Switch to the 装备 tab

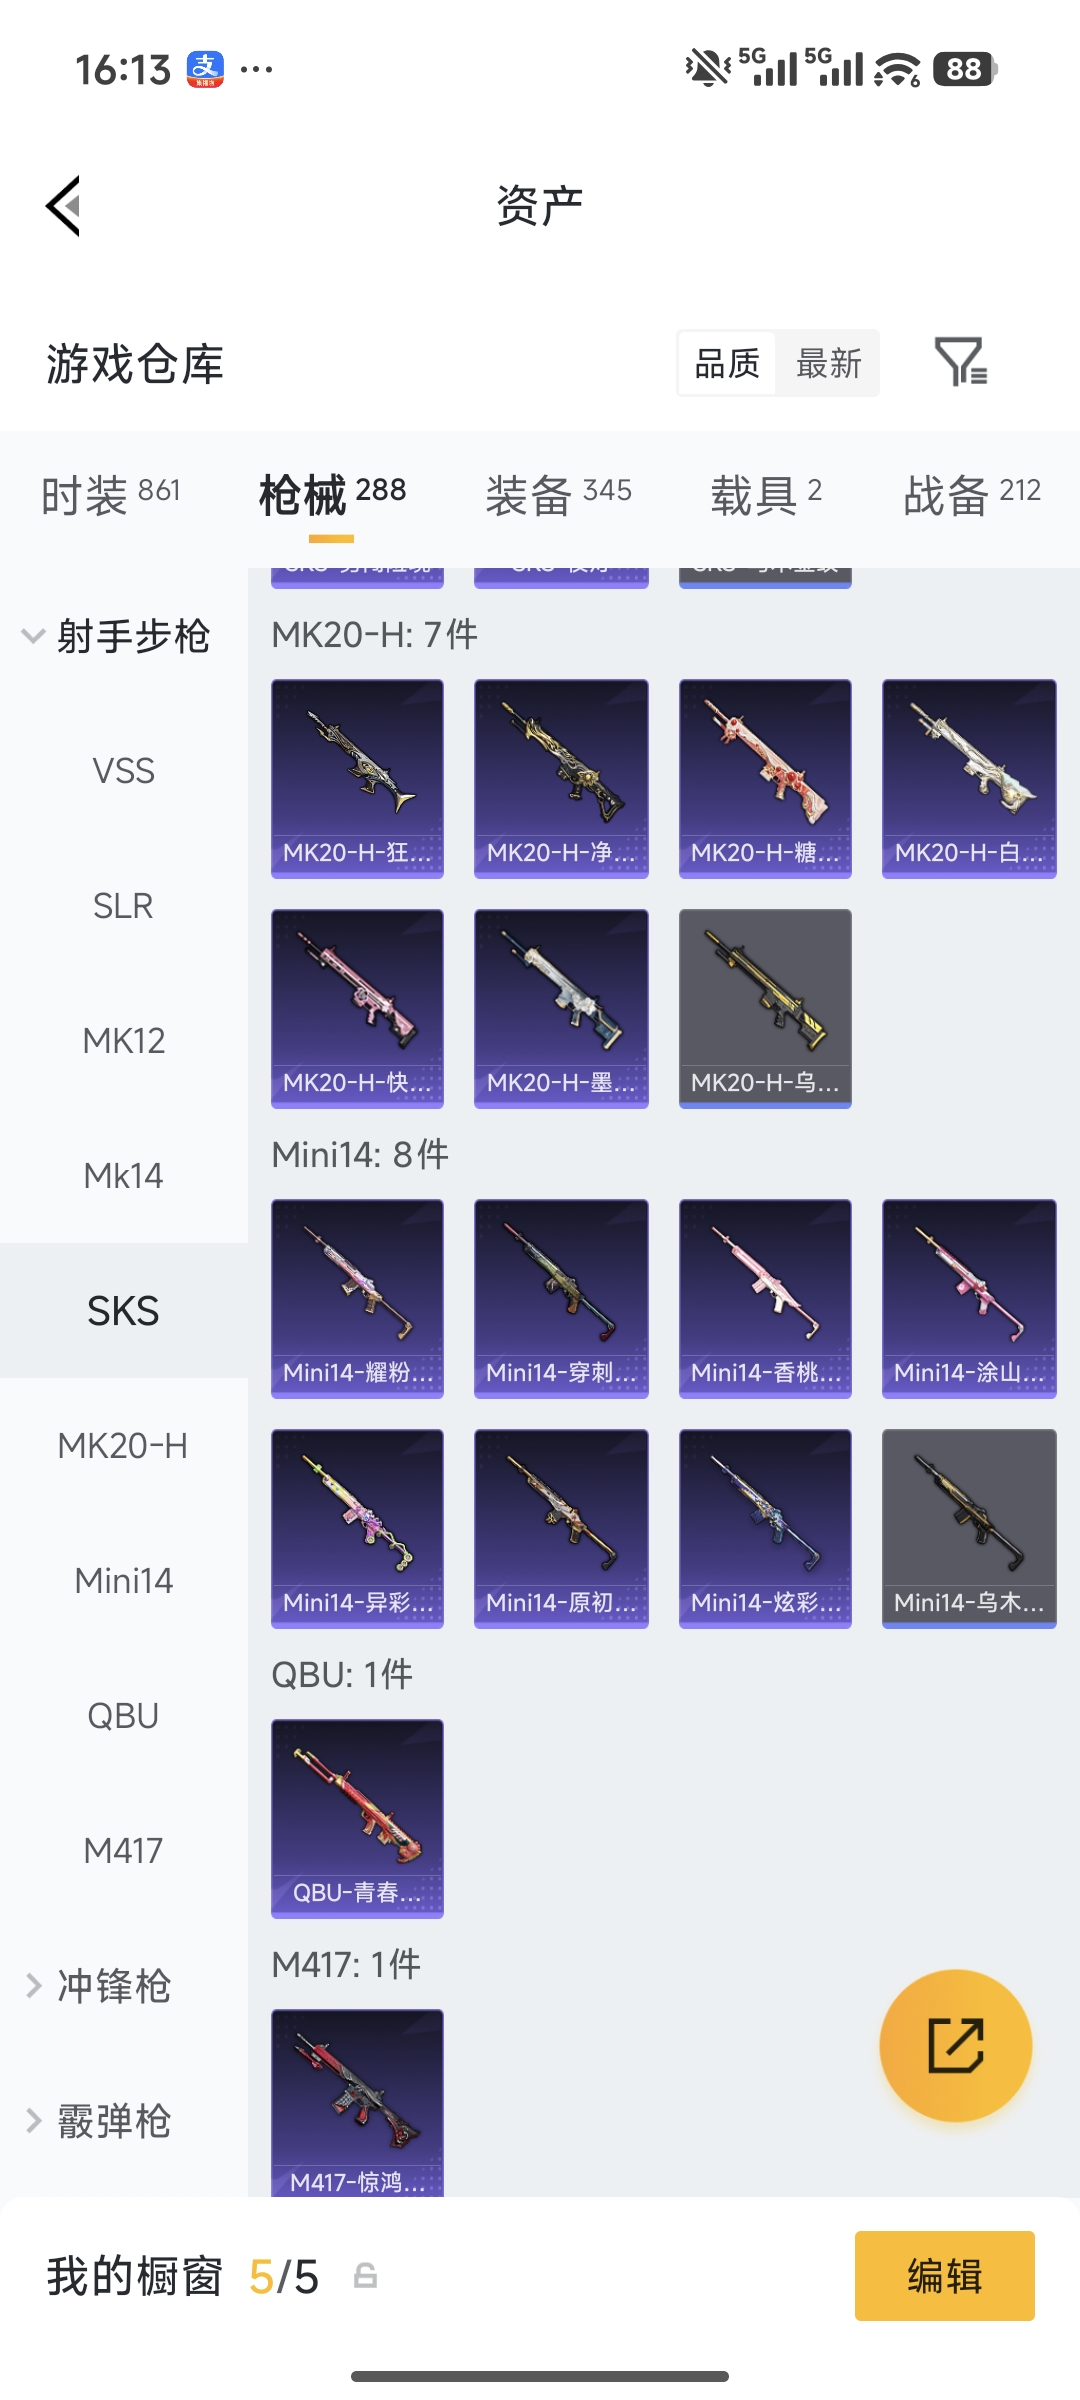558,494
